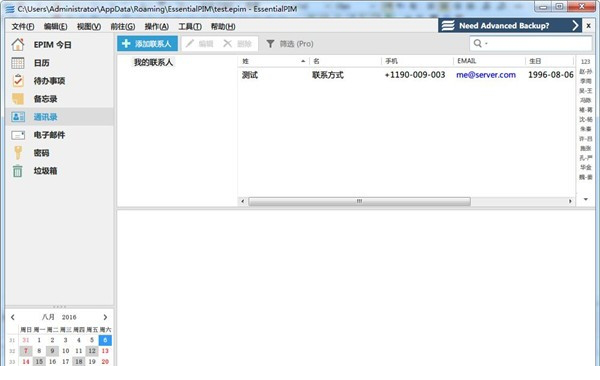Open EPIM 今日 home icon
Screen dimensions: 600x380
[x=18, y=44]
